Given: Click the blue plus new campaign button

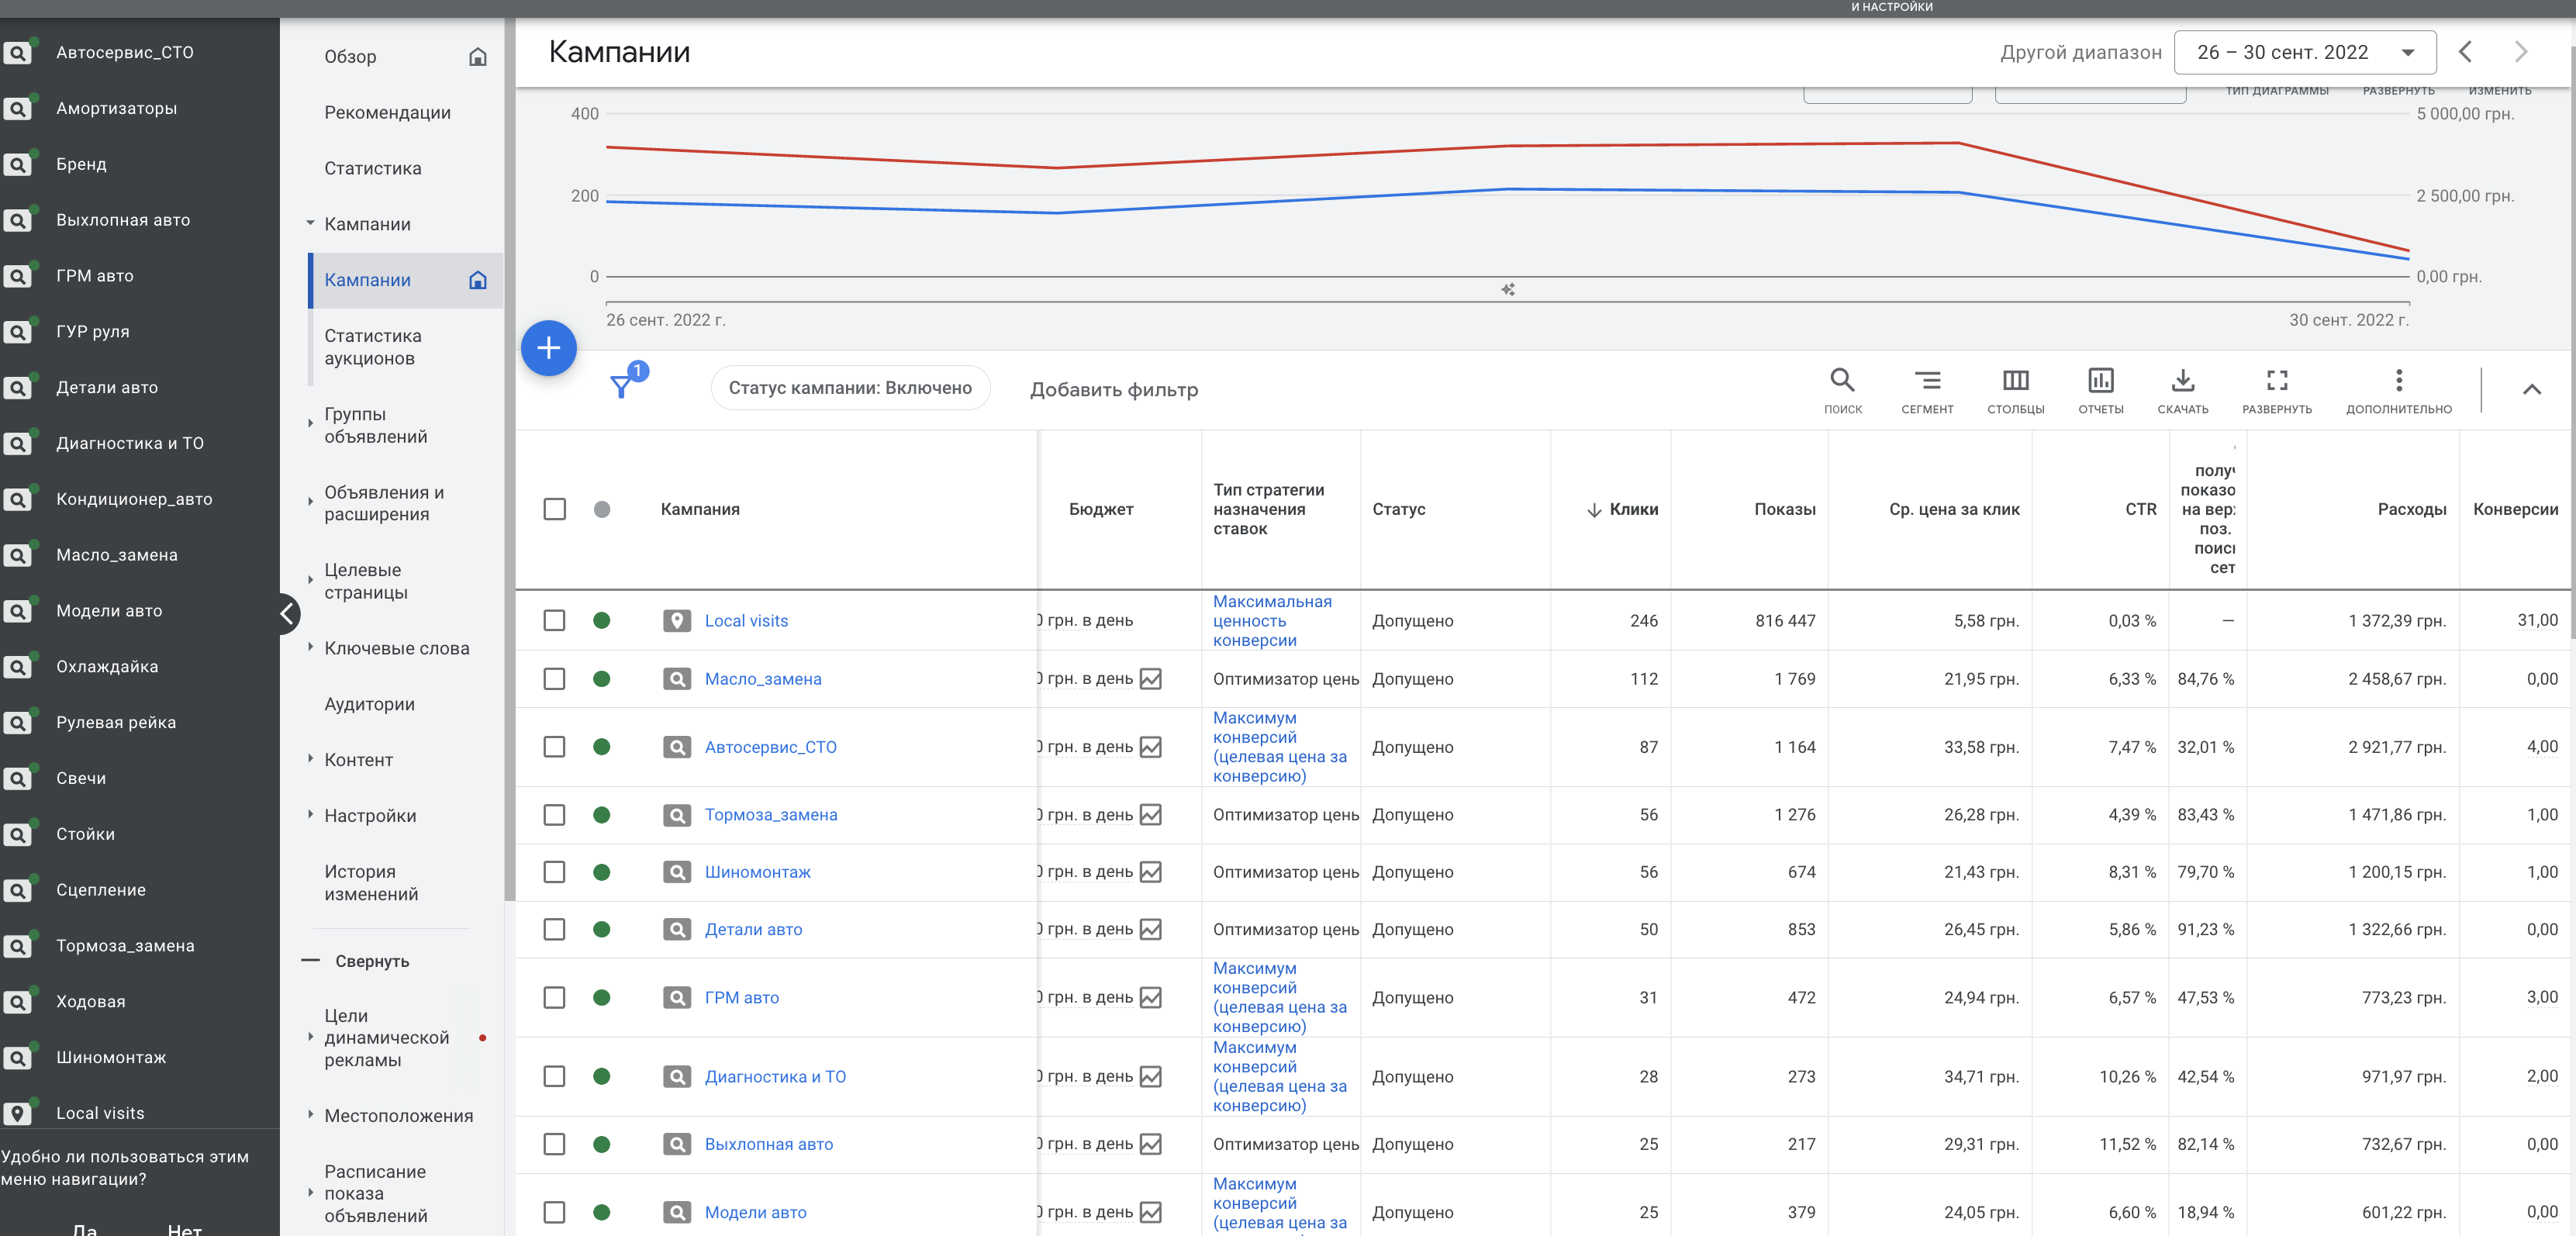Looking at the screenshot, I should pyautogui.click(x=548, y=348).
